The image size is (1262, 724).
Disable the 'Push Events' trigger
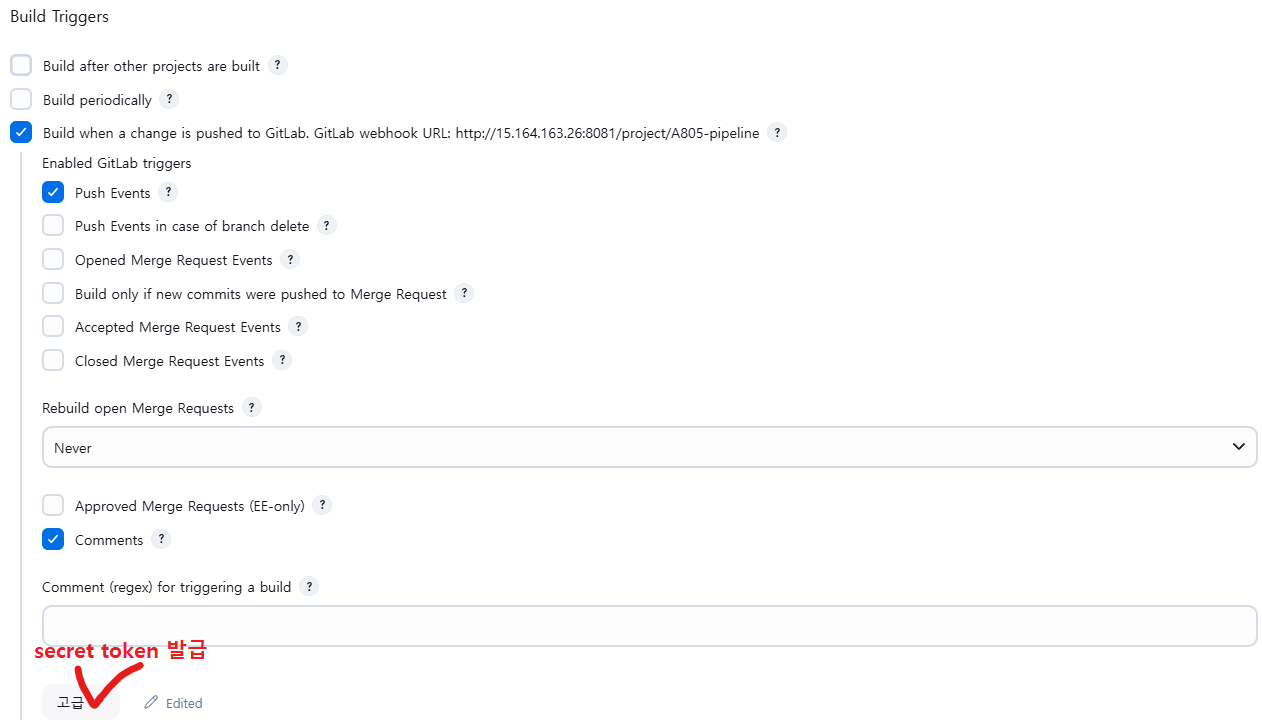[52, 191]
